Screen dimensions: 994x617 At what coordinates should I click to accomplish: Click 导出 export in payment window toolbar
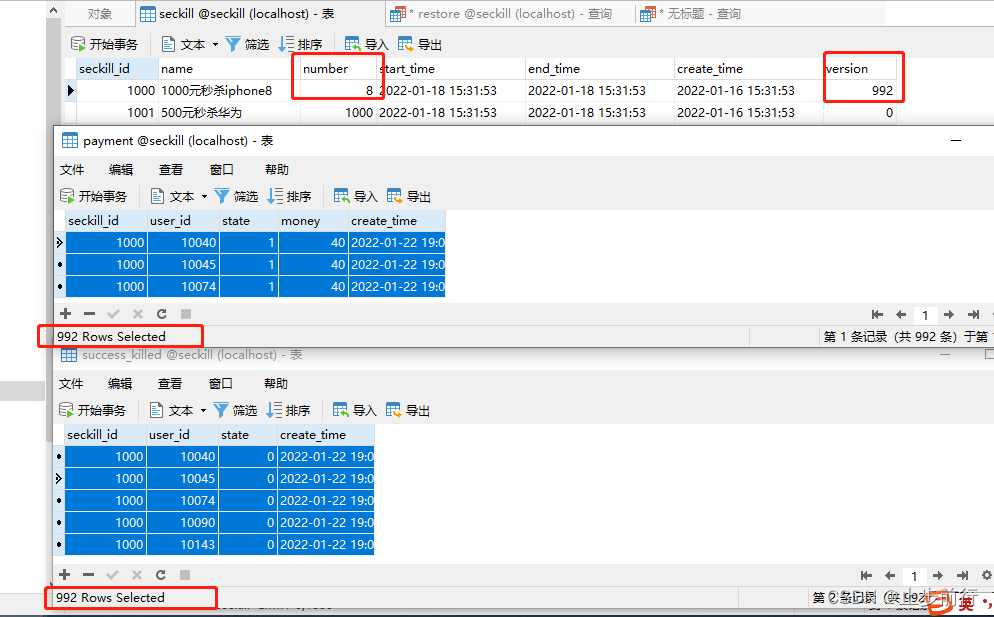409,196
